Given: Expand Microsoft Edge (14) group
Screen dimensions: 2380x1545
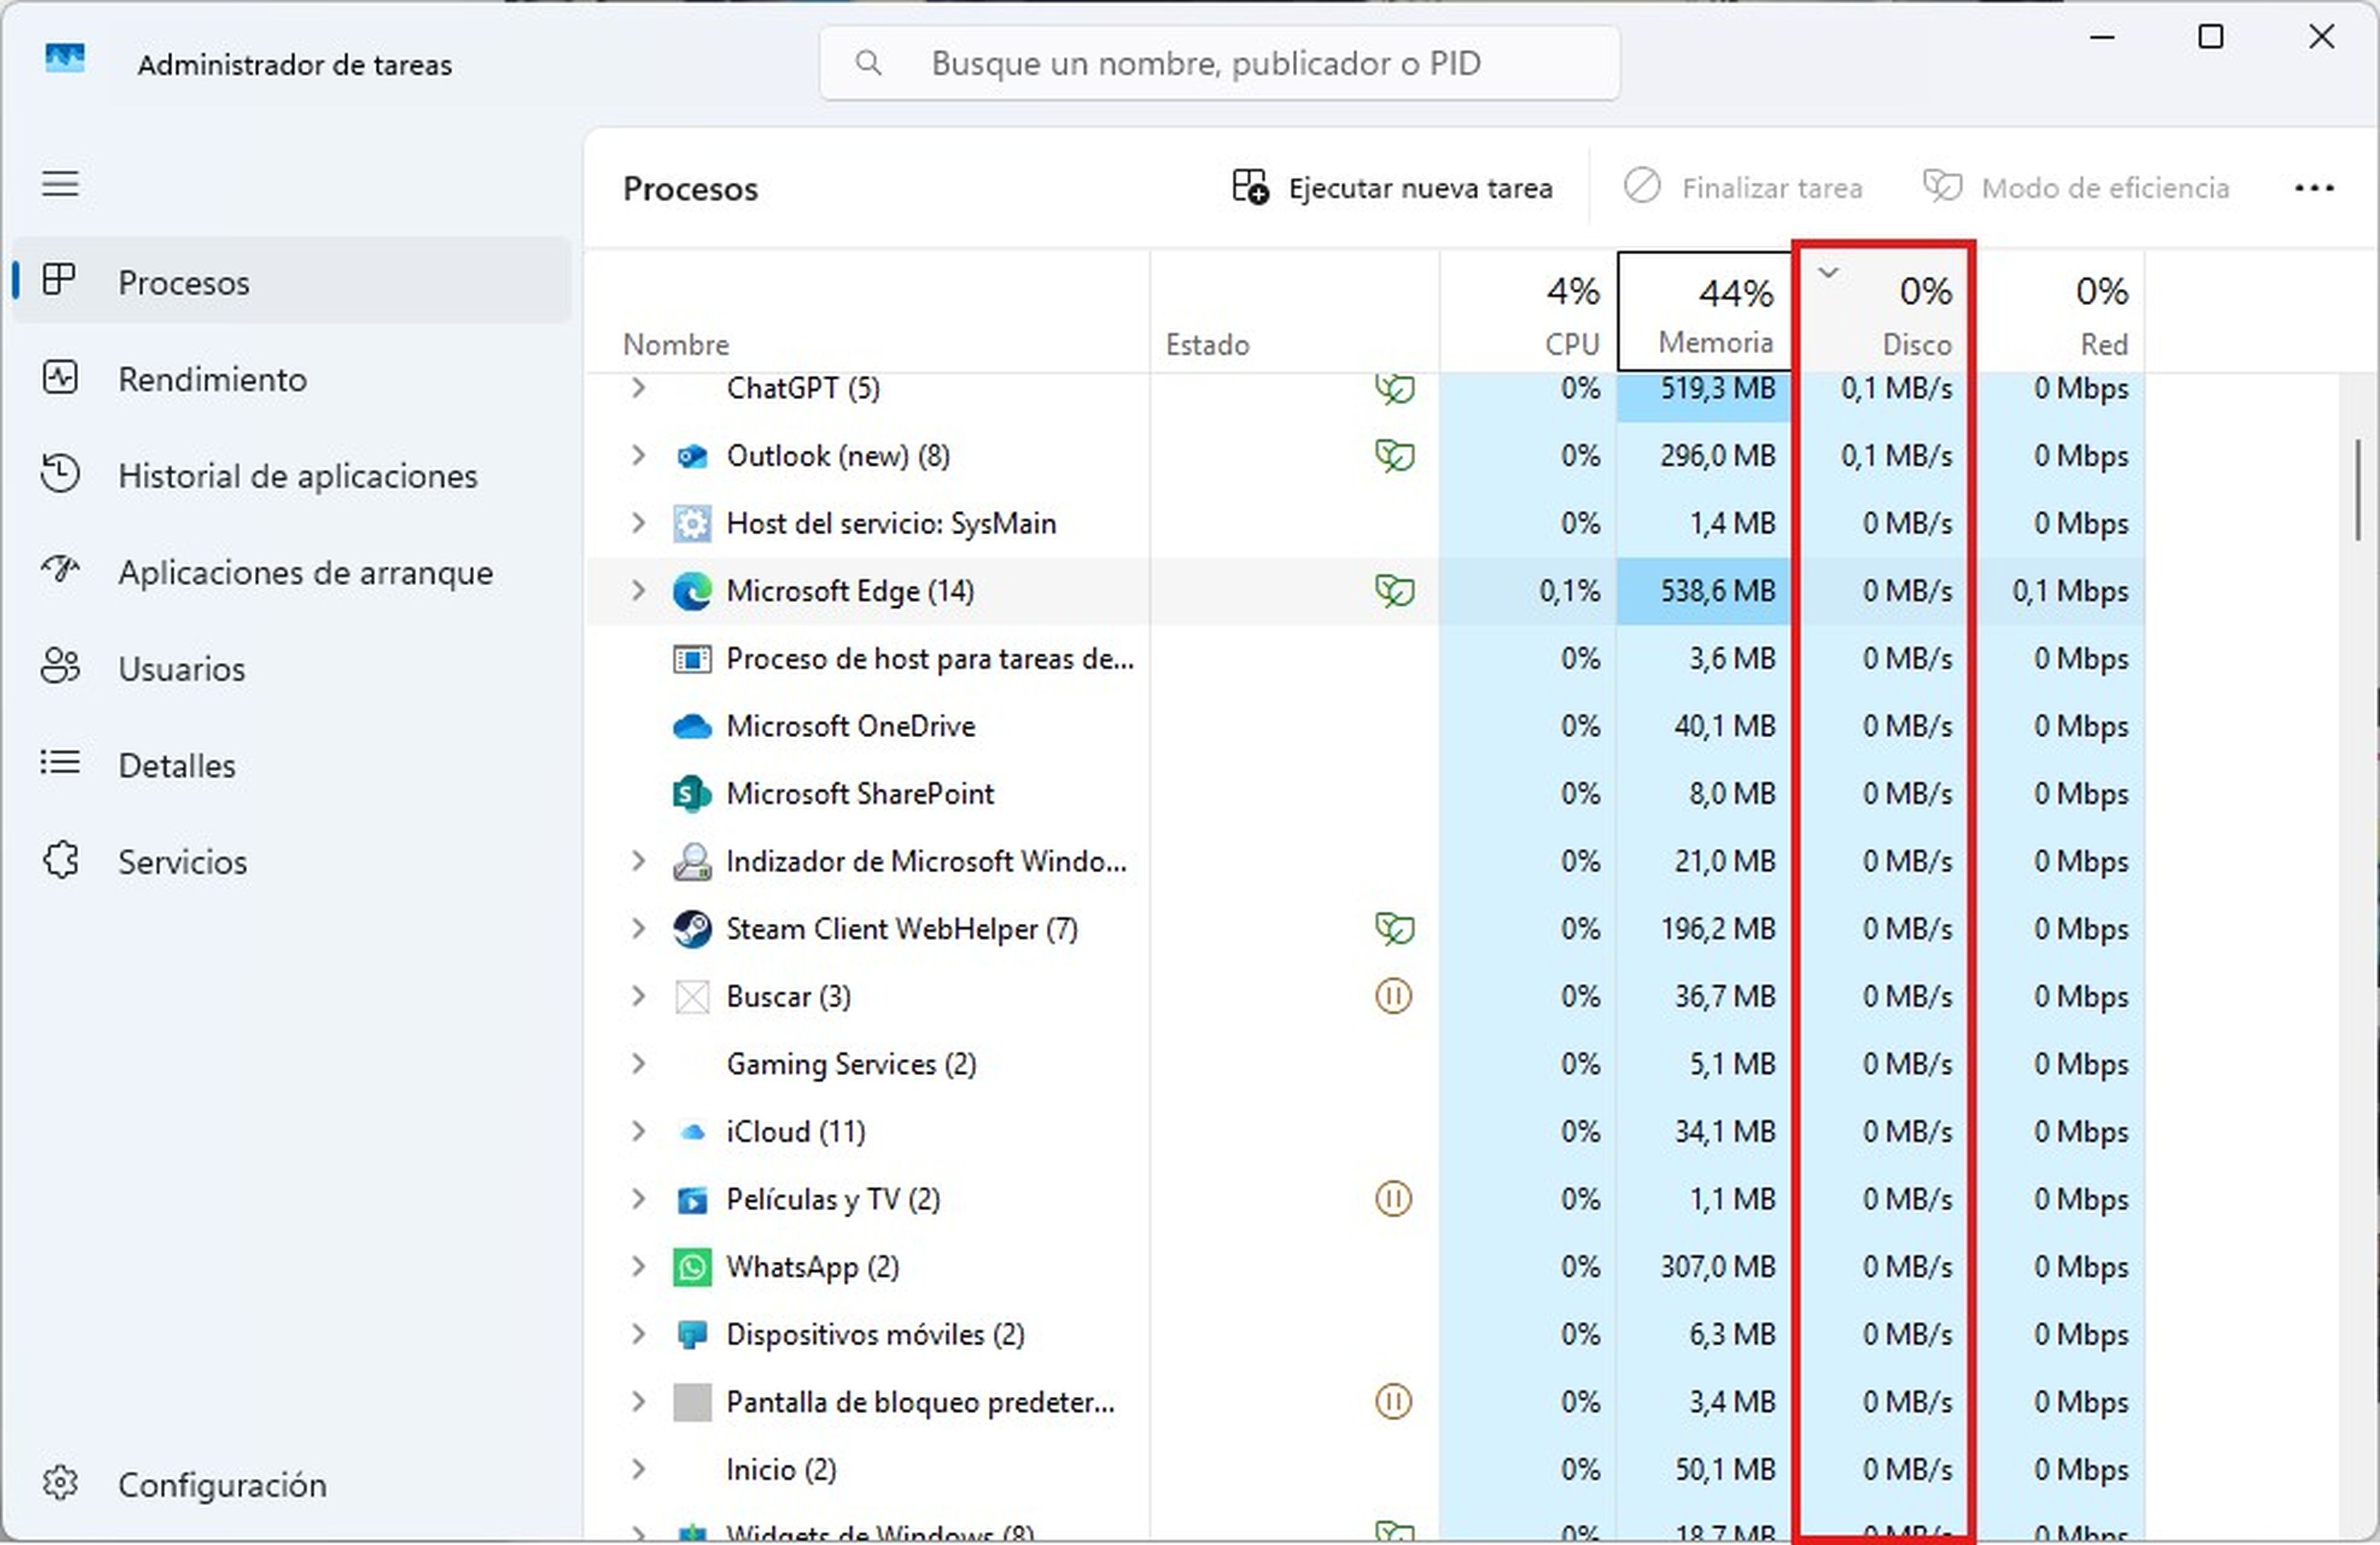Looking at the screenshot, I should click(638, 590).
